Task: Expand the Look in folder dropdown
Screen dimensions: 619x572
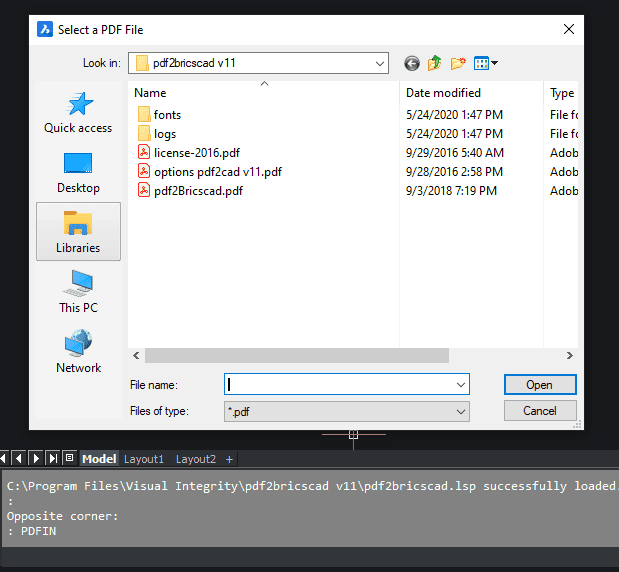Action: 379,63
